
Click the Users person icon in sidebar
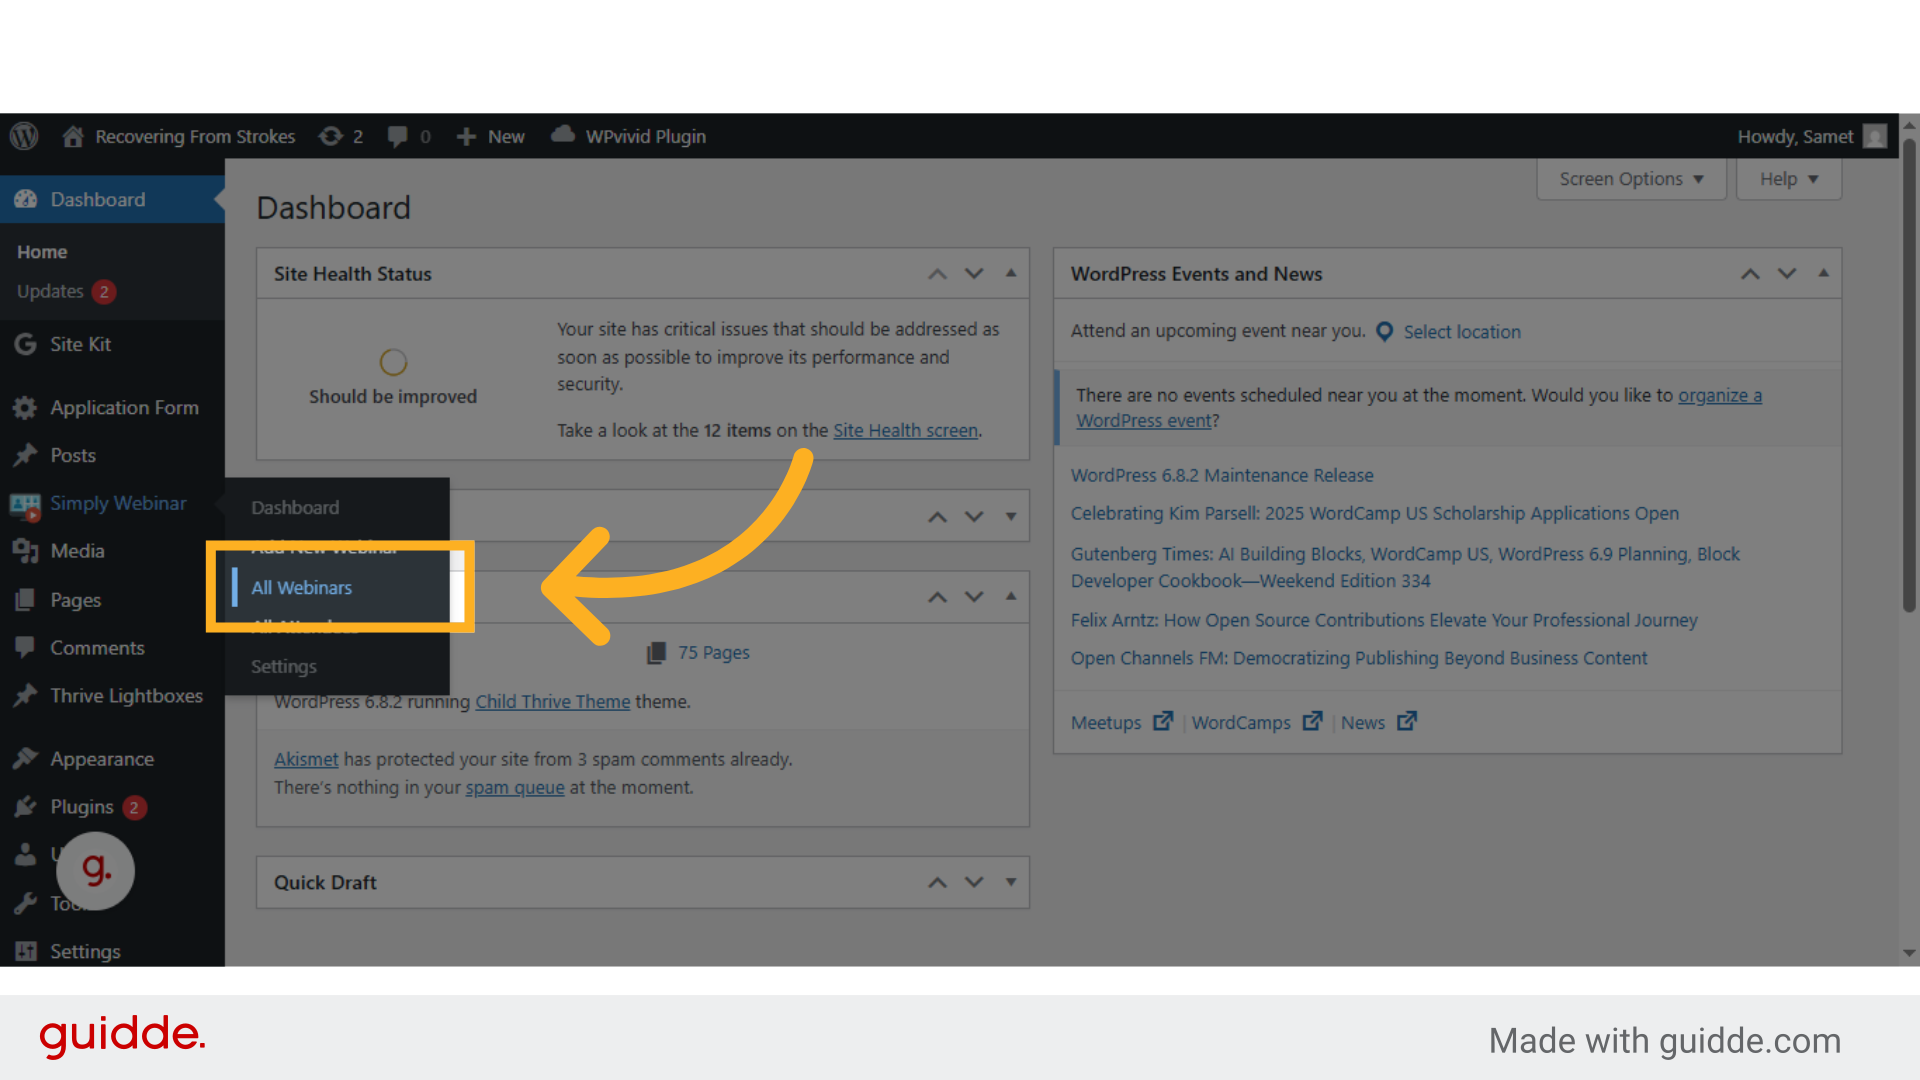click(25, 855)
